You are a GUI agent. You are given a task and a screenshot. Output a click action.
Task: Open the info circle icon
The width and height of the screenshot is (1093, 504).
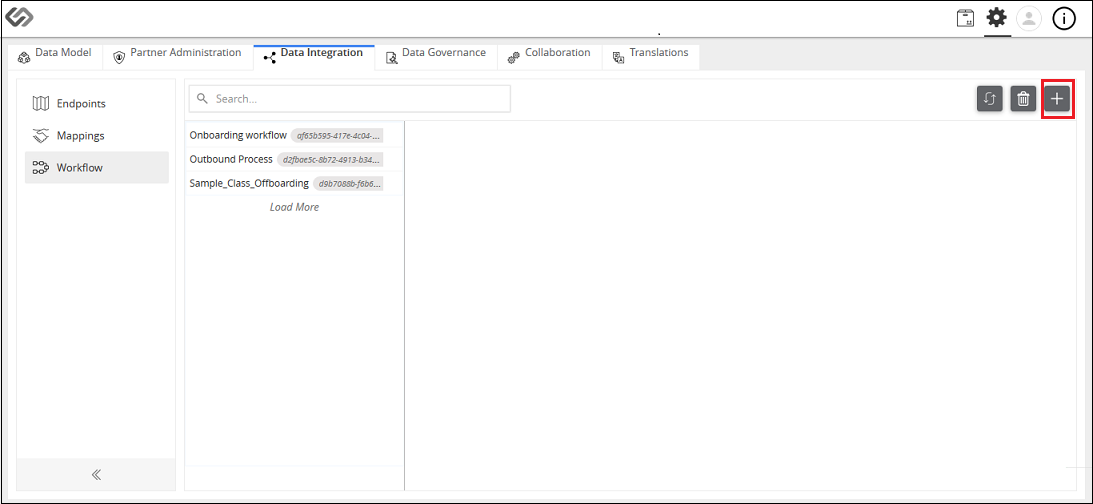[1064, 19]
